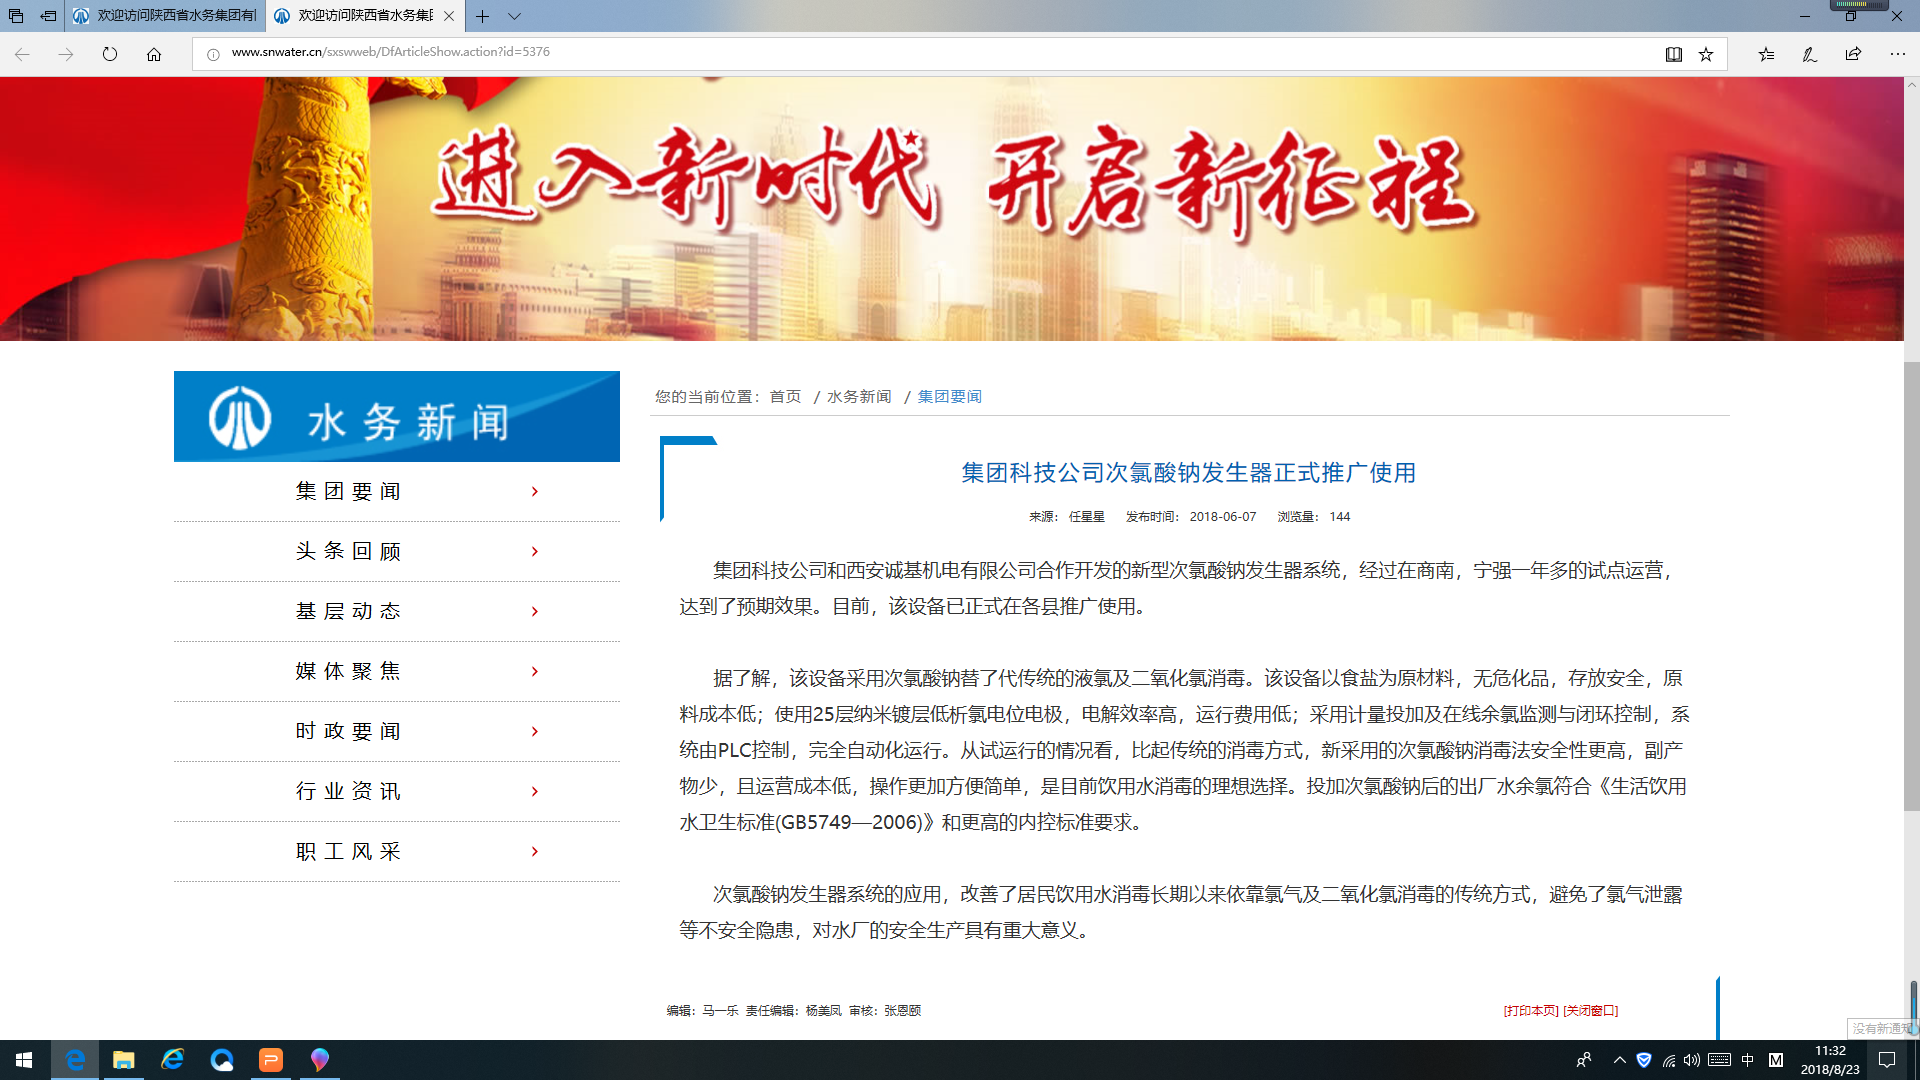Viewport: 1920px width, 1080px height.
Task: Open Reading view icon in address bar
Action: (x=1674, y=54)
